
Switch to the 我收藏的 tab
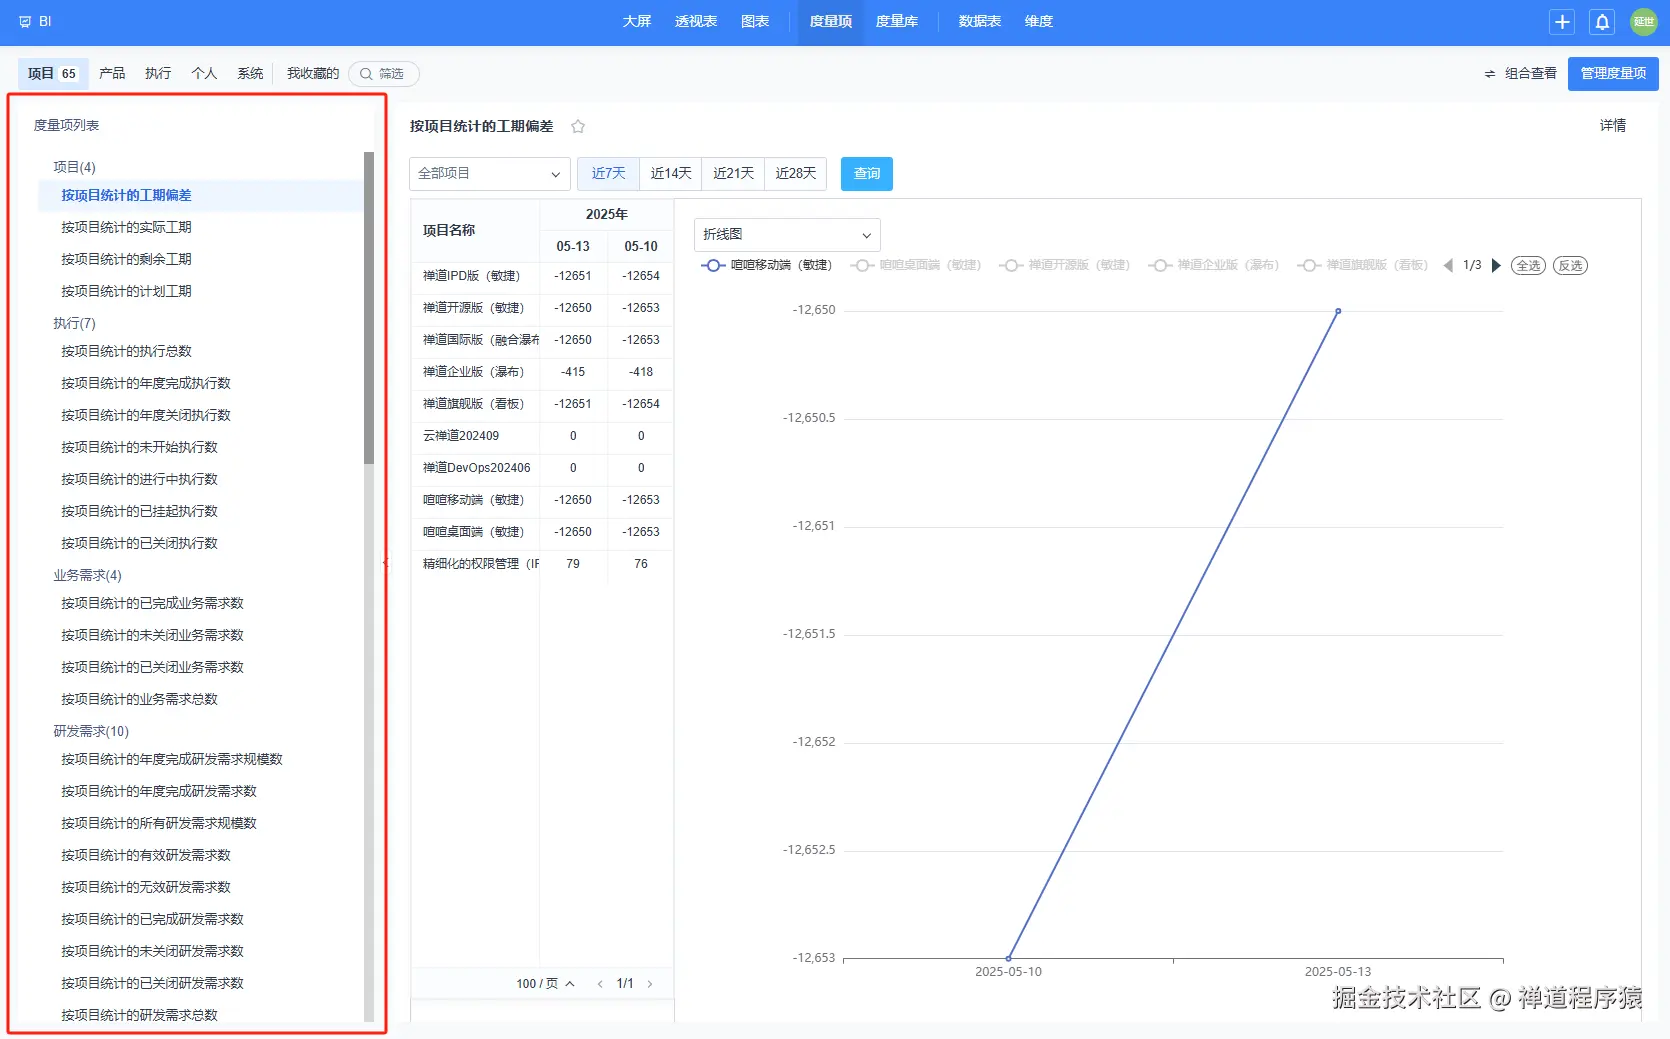(313, 74)
